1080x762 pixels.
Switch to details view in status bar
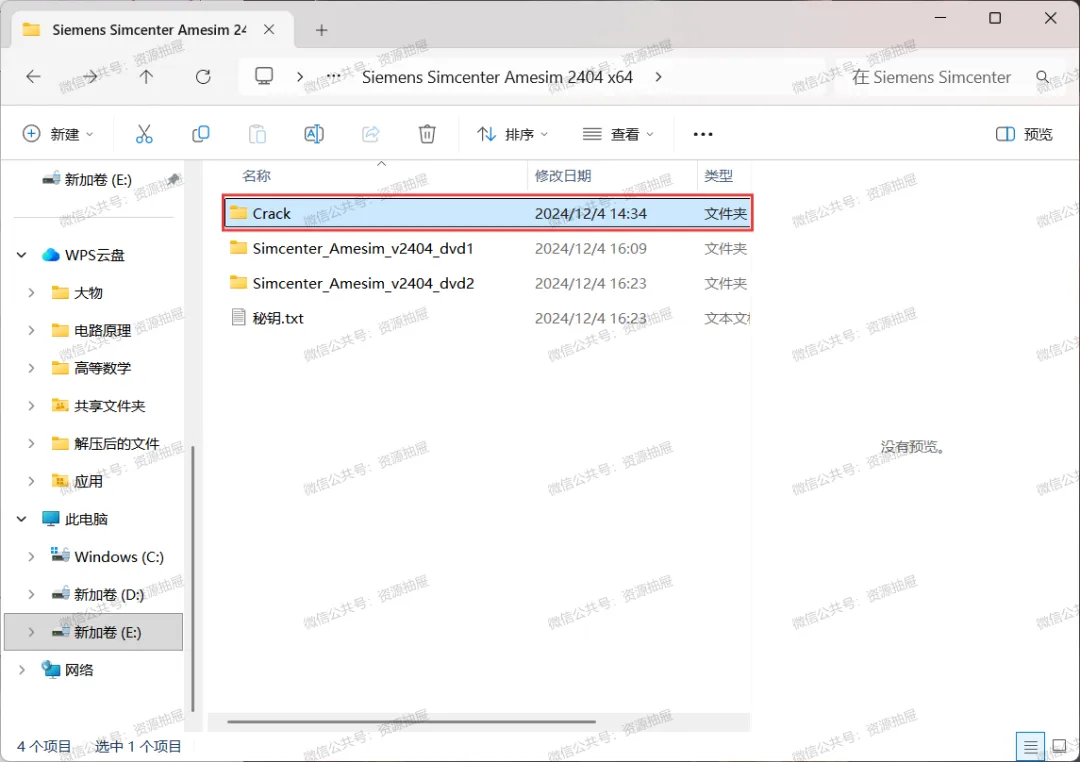tap(1030, 746)
